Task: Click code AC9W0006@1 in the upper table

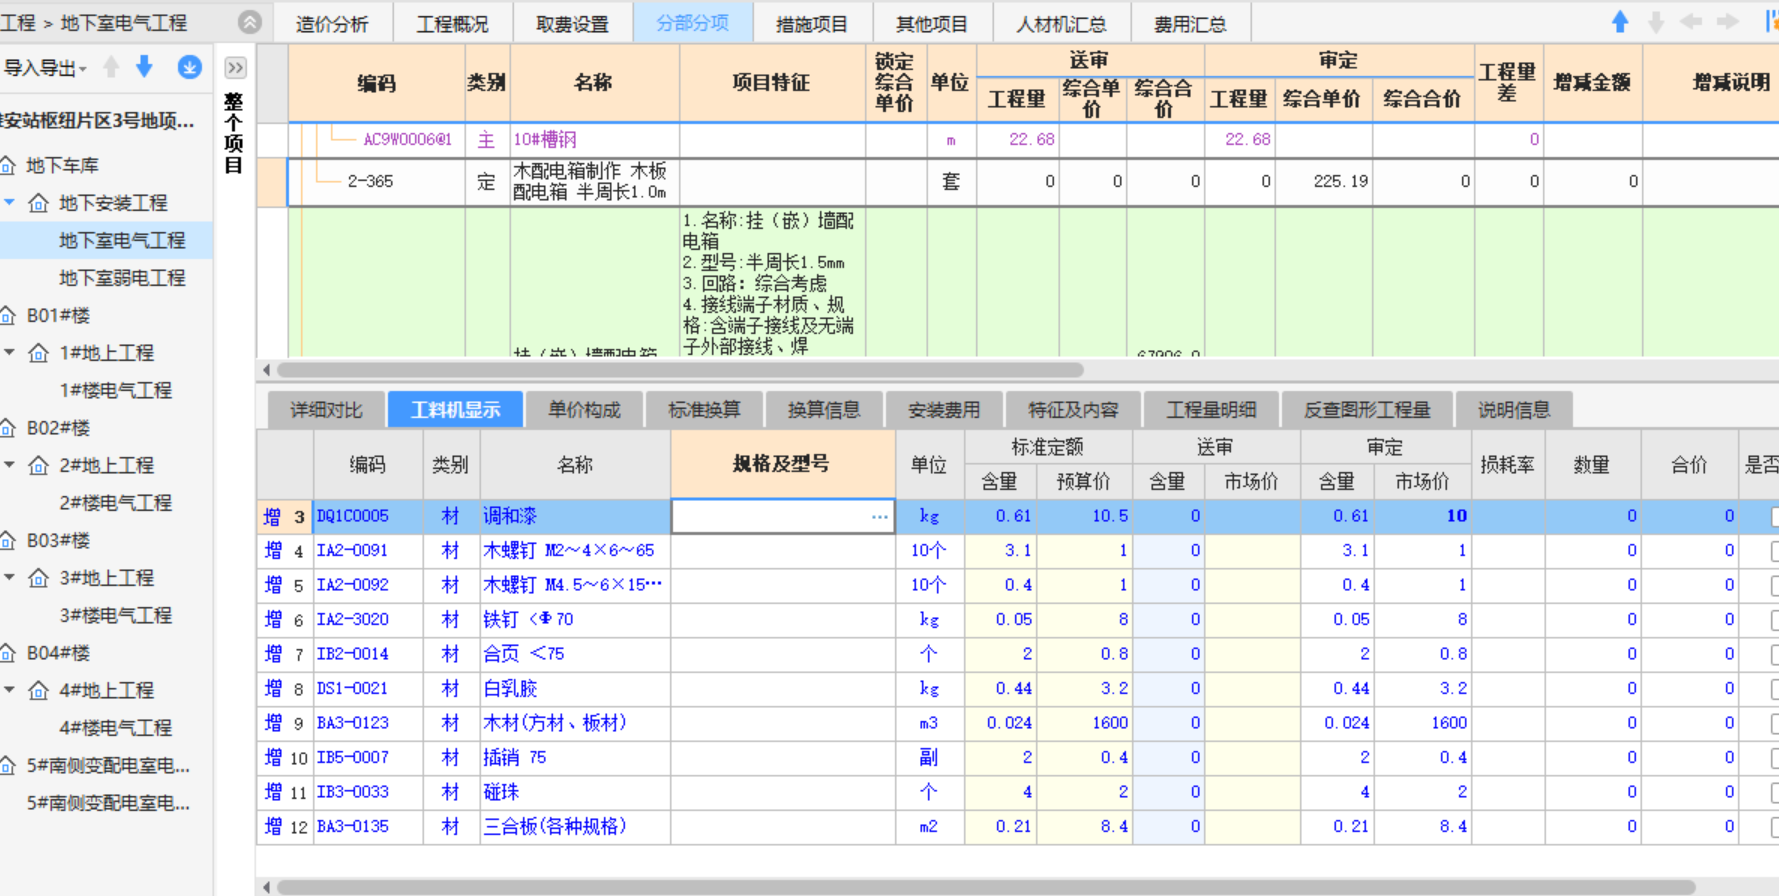Action: pyautogui.click(x=407, y=139)
